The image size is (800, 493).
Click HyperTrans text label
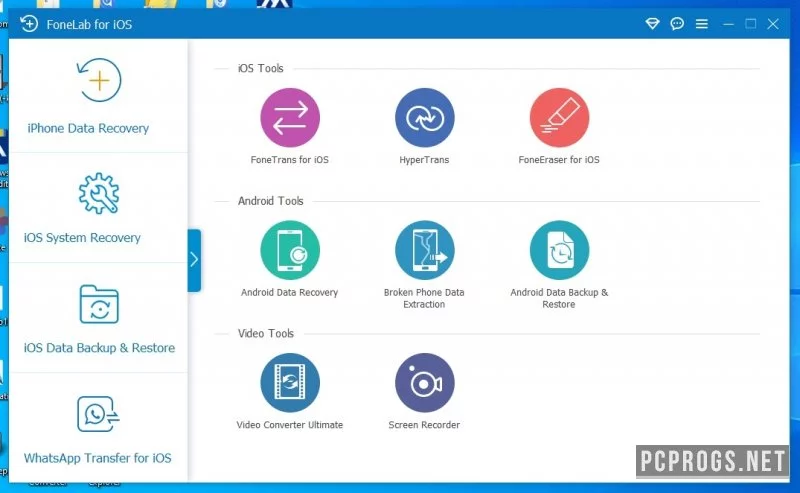point(424,160)
